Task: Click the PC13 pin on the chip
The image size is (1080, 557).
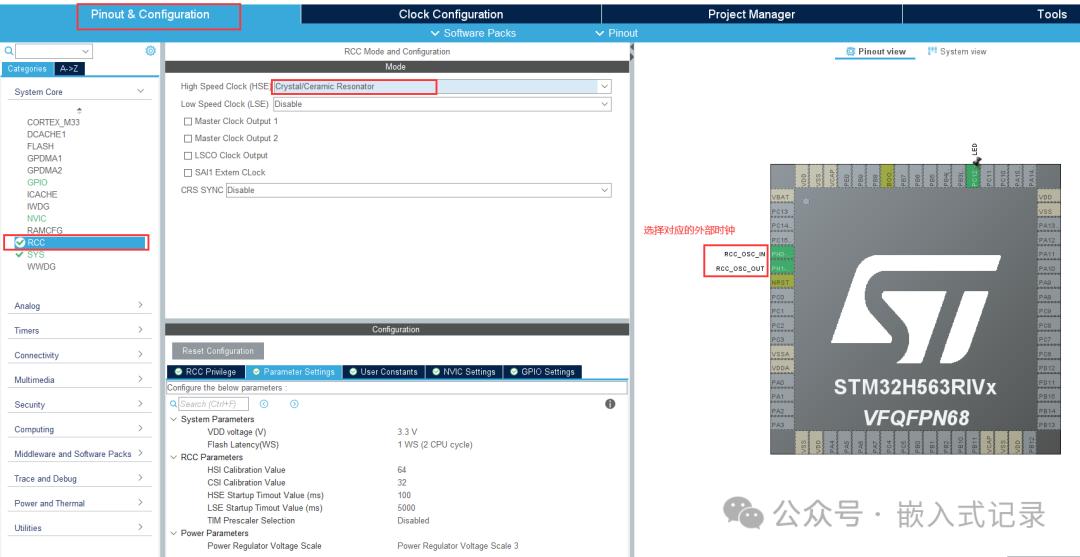Action: (782, 211)
